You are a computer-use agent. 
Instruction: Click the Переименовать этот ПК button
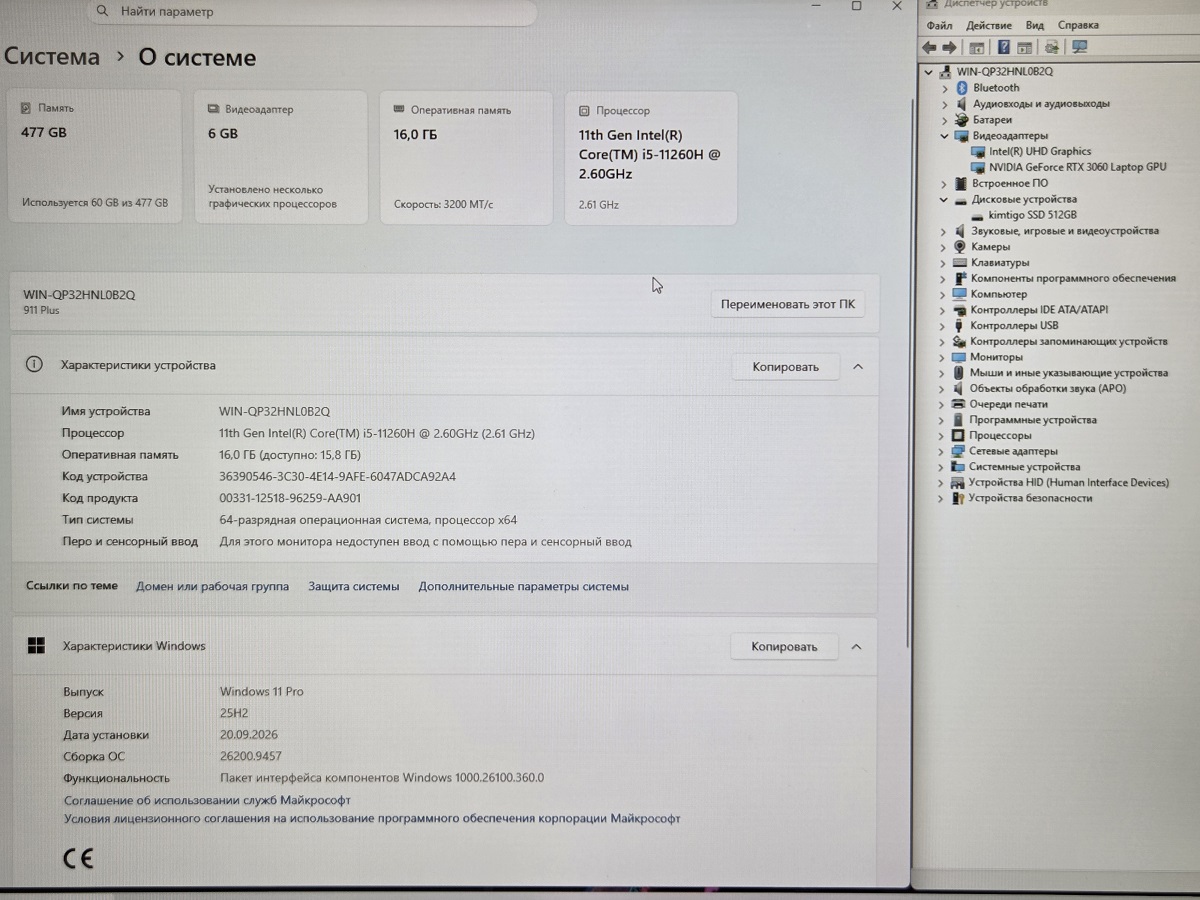pyautogui.click(x=788, y=304)
